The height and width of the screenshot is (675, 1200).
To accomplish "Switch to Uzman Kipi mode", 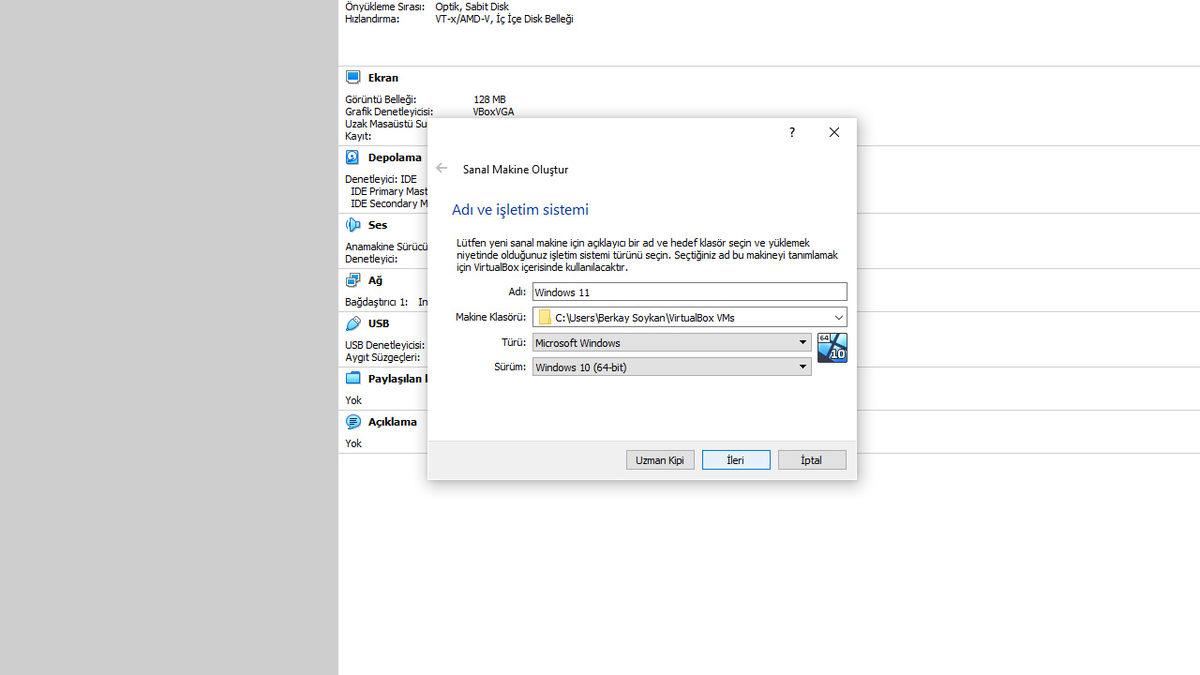I will pos(660,459).
